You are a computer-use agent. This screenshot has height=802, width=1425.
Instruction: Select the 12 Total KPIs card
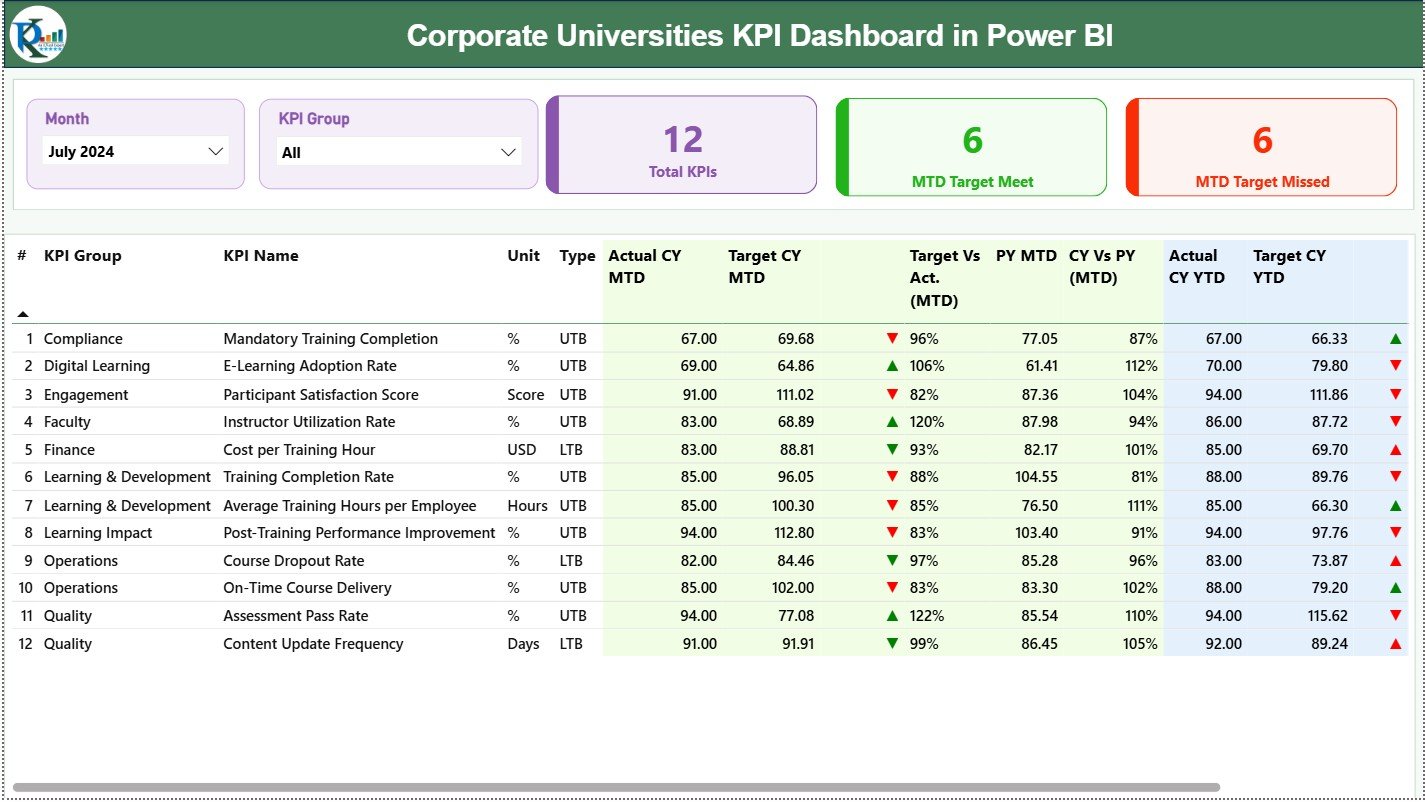tap(681, 144)
